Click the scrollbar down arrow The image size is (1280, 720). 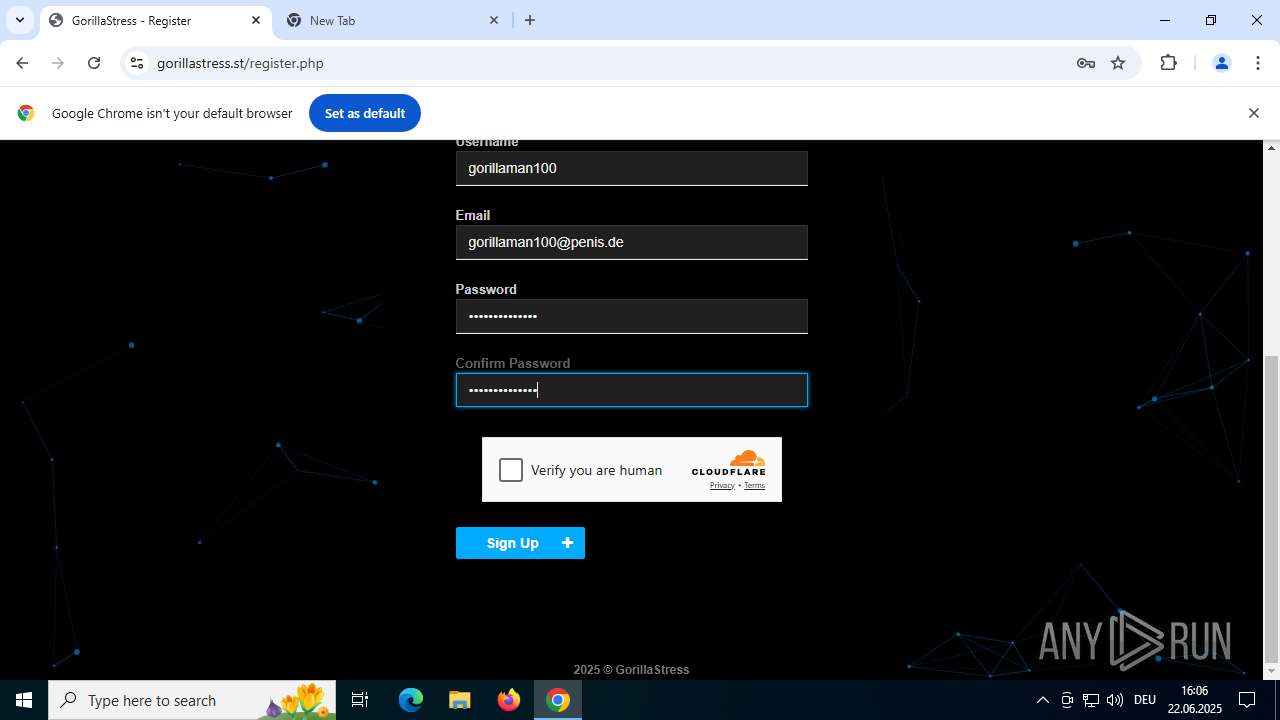click(x=1272, y=671)
